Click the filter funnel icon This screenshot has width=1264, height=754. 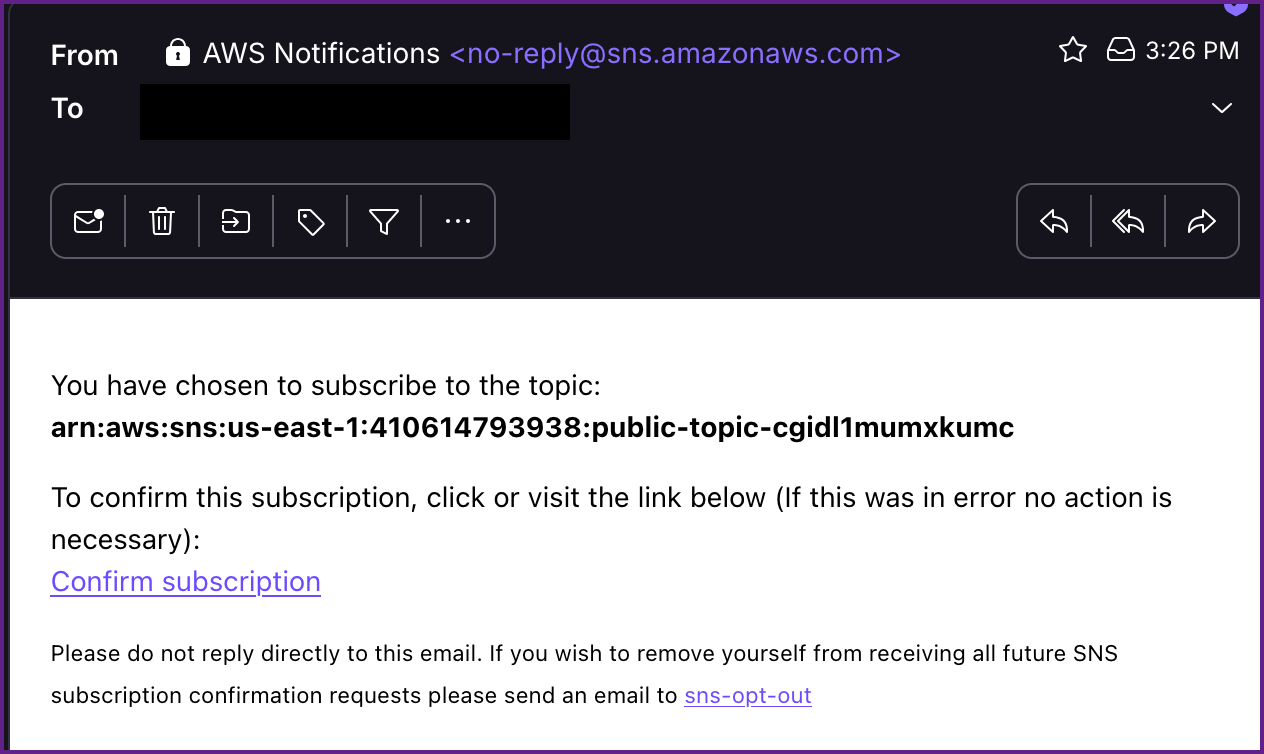(x=384, y=221)
